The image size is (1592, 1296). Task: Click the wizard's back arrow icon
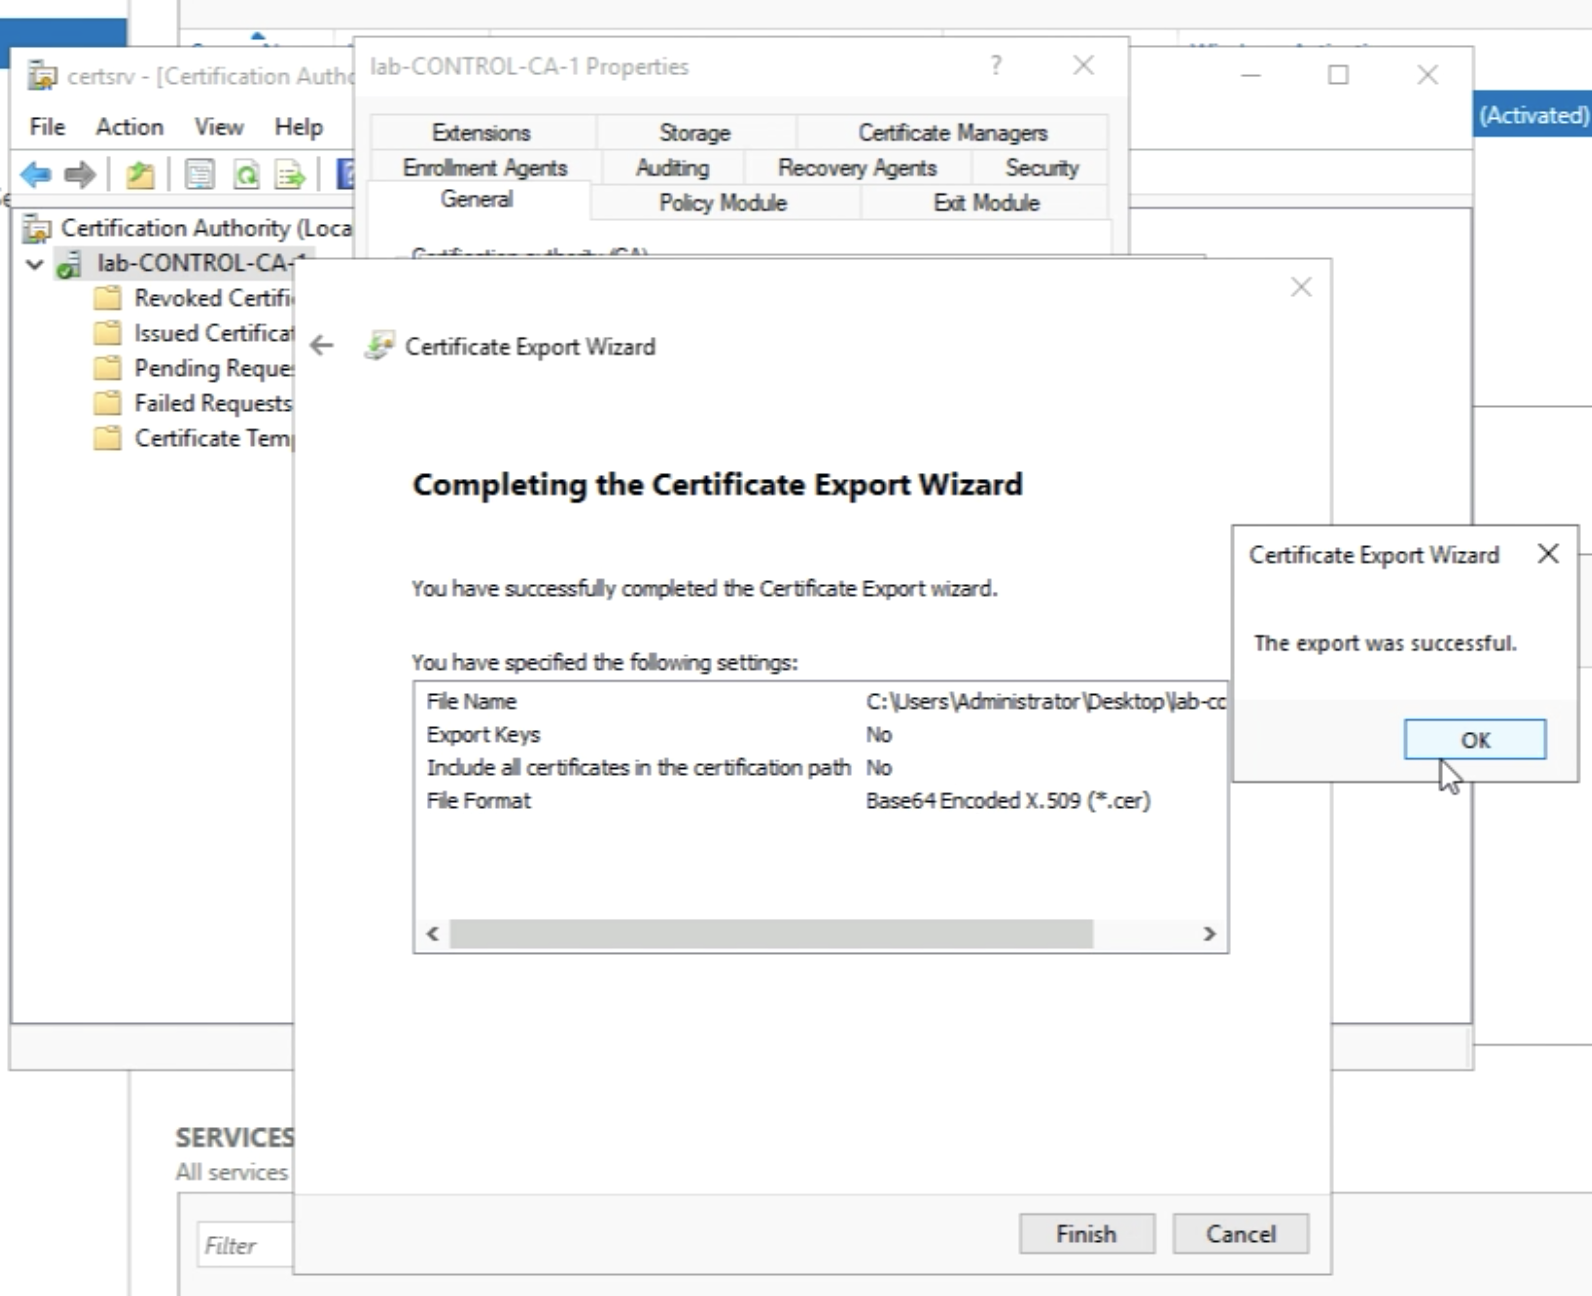click(x=322, y=346)
